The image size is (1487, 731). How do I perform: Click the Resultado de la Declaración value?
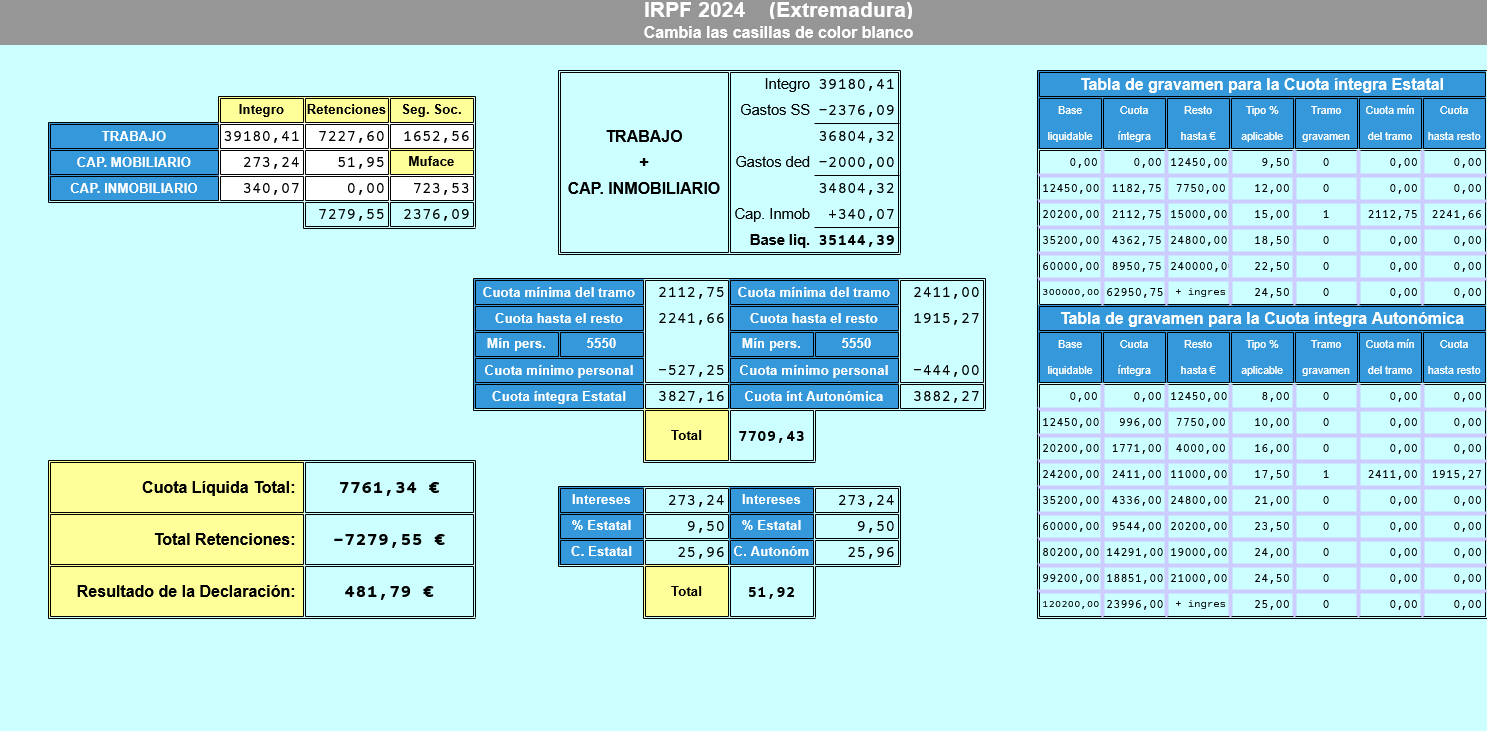(x=389, y=592)
